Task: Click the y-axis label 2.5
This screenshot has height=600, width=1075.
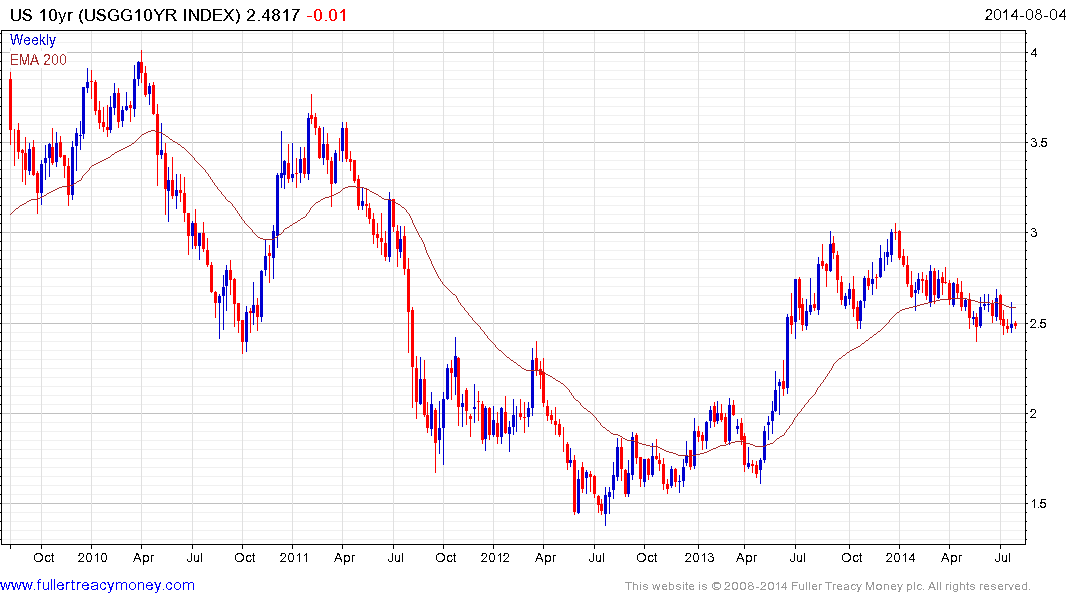Action: (x=1039, y=324)
